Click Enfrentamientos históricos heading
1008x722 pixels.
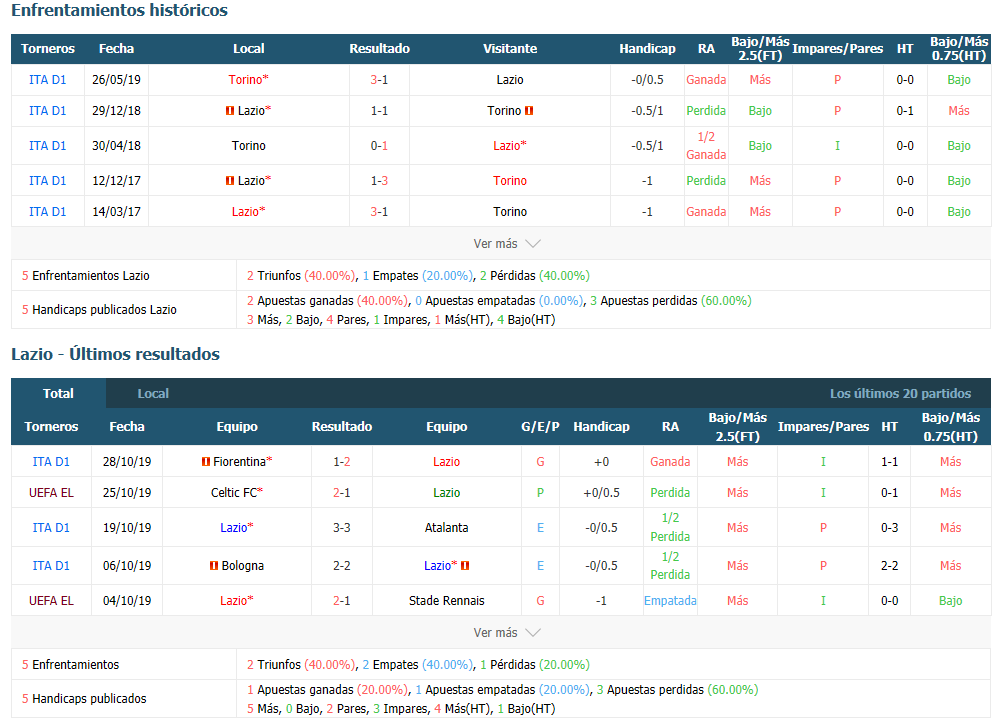(120, 10)
